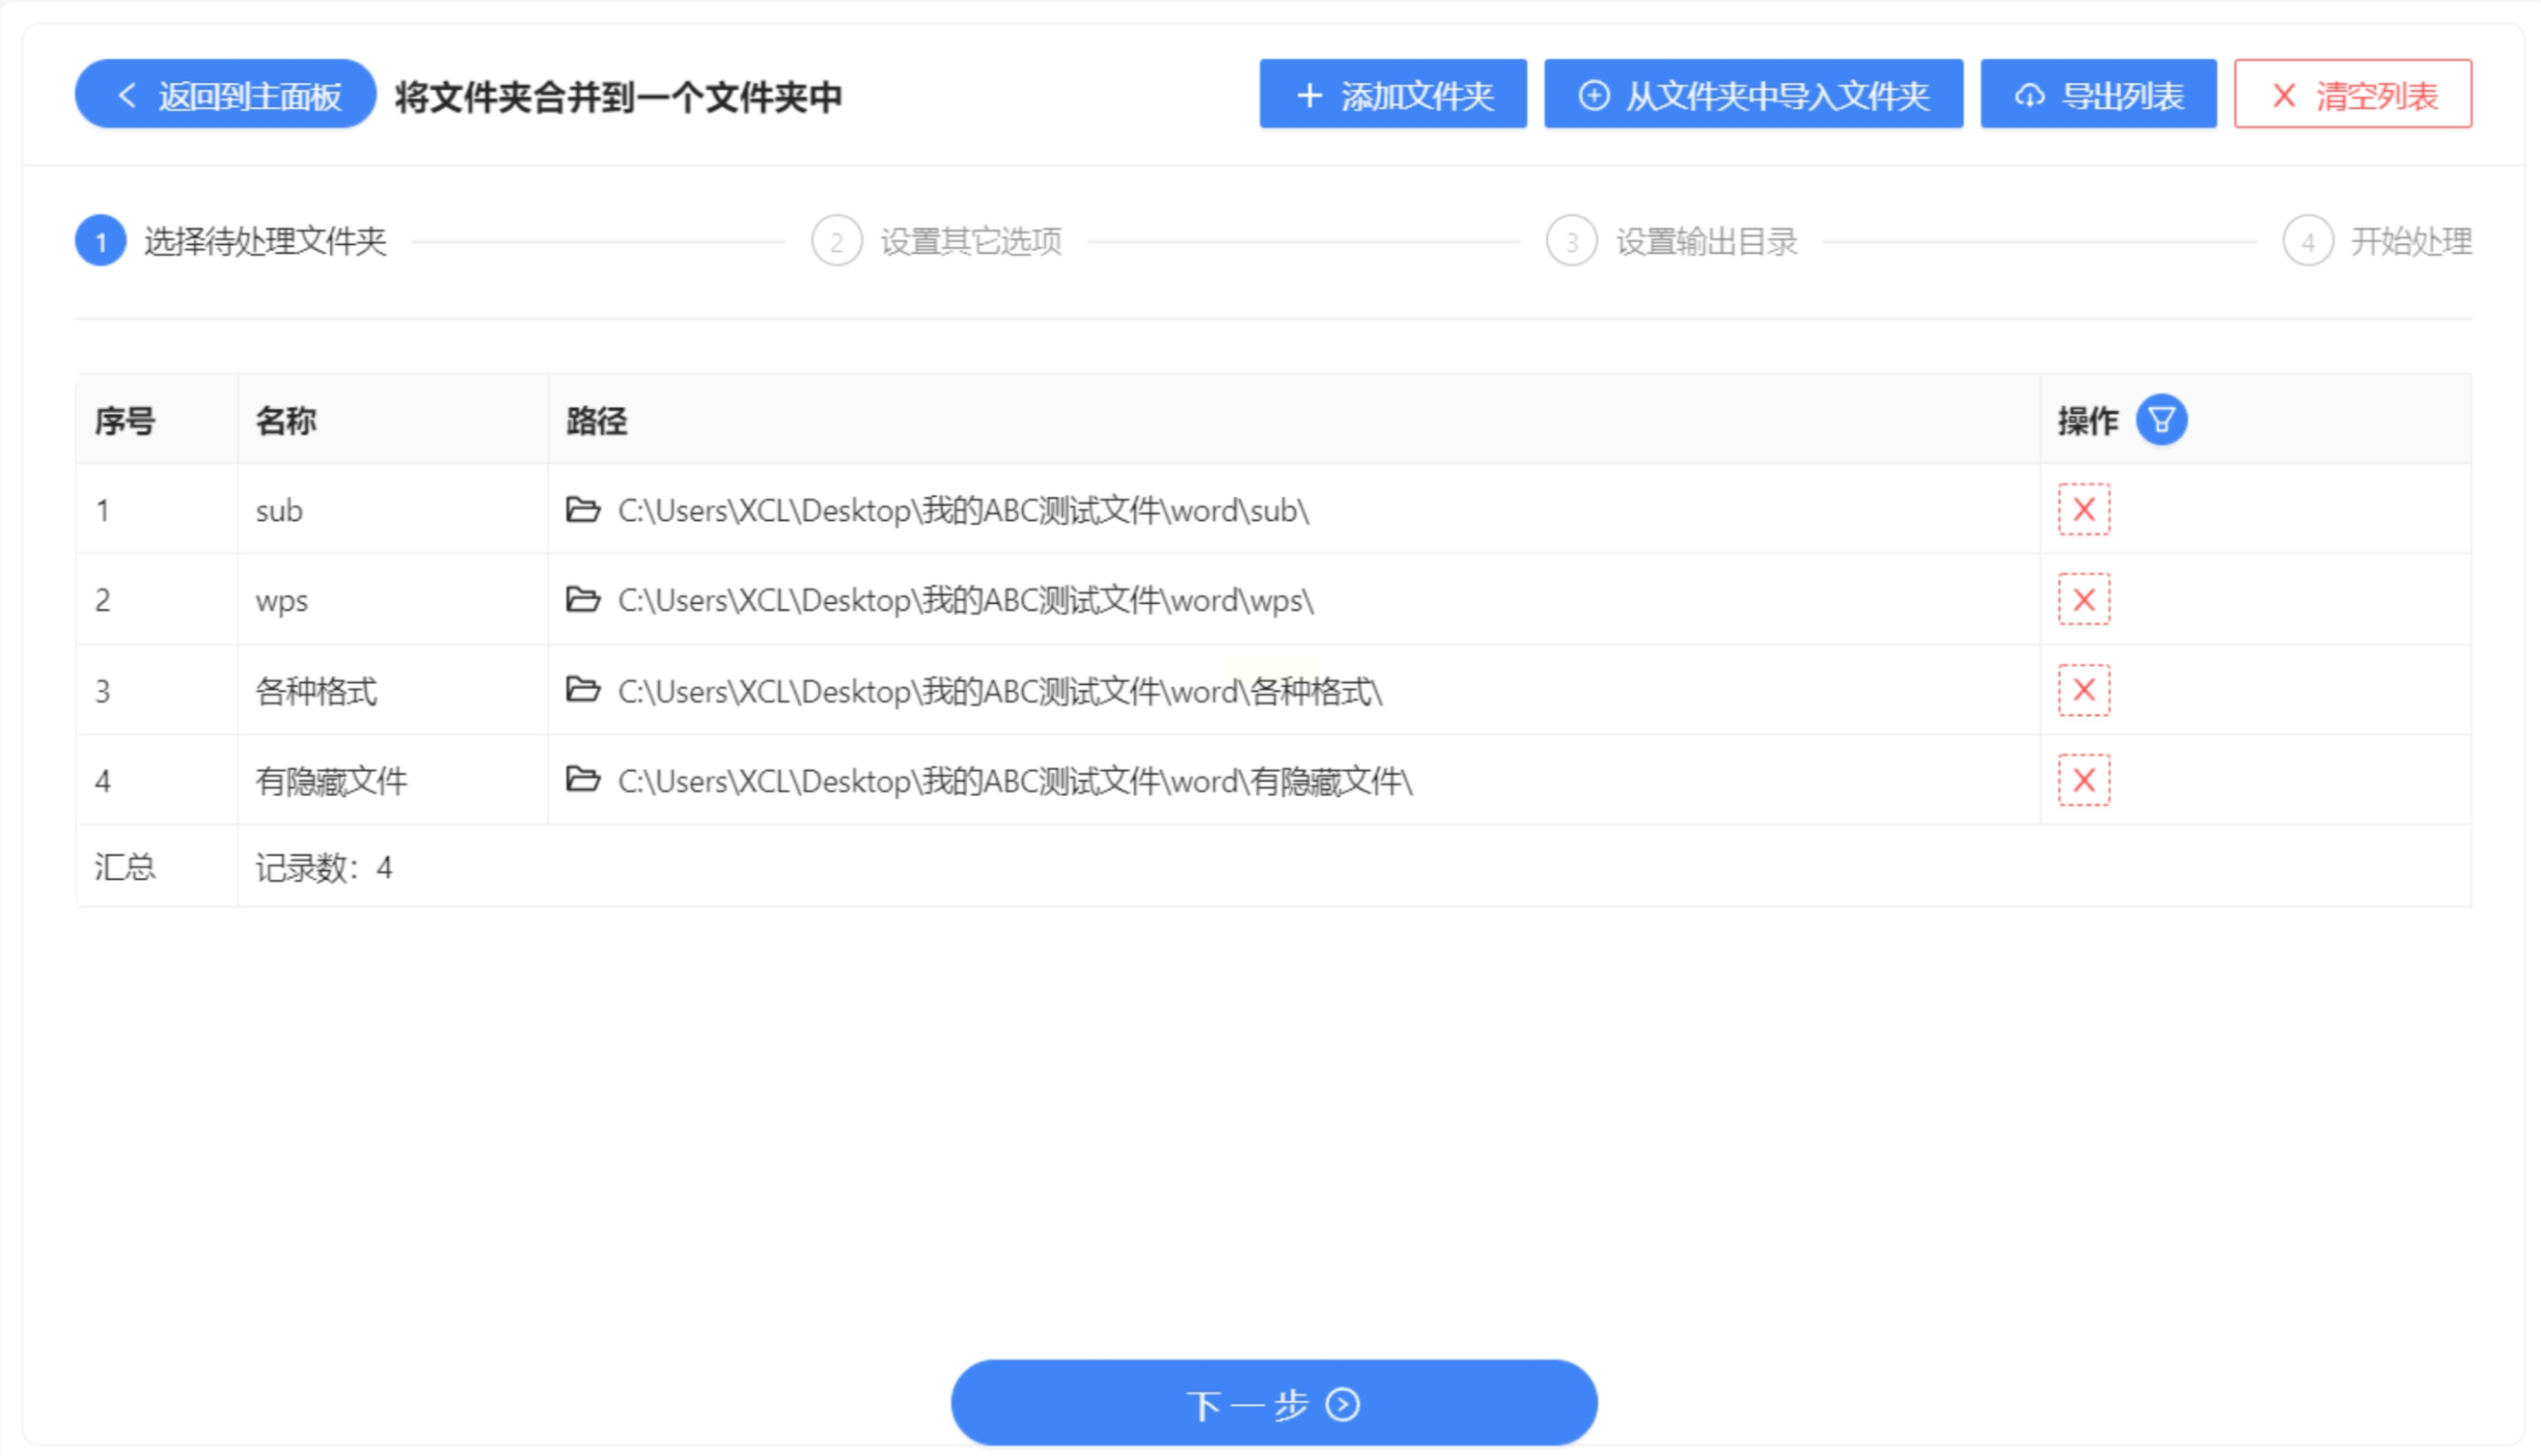Remove the sub folder row

[2084, 510]
